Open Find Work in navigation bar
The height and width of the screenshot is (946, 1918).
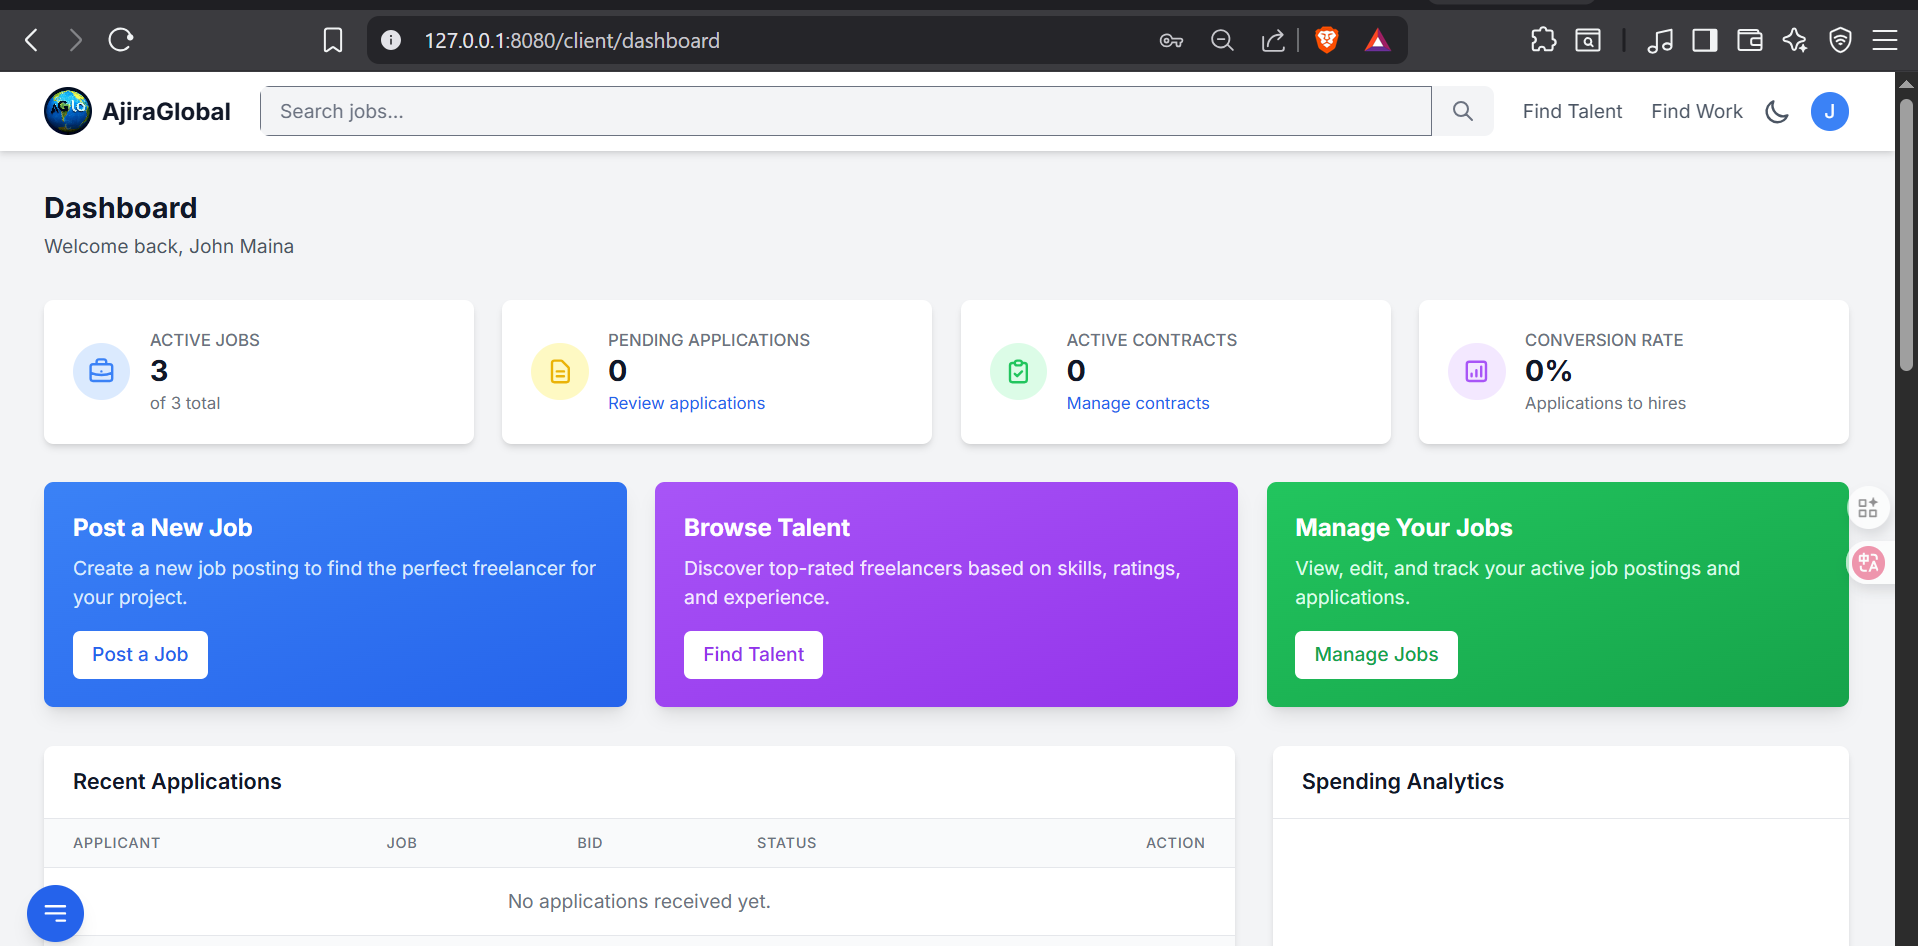click(1696, 111)
